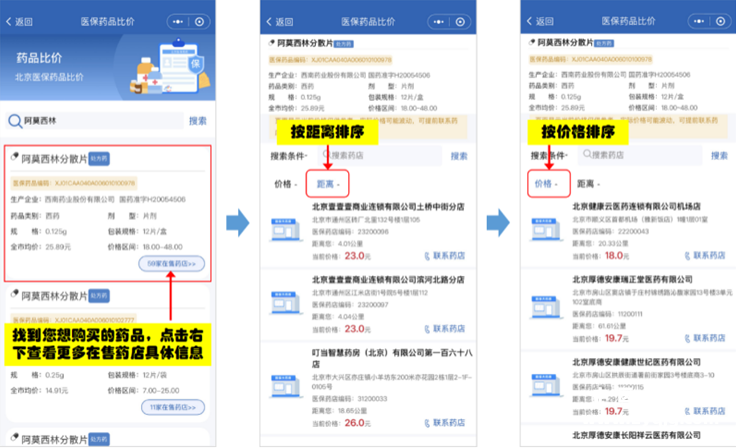Viewport: 736px width, 448px height.
Task: Contact 叮当智慧药房 via 联系药店
Action: coord(445,423)
